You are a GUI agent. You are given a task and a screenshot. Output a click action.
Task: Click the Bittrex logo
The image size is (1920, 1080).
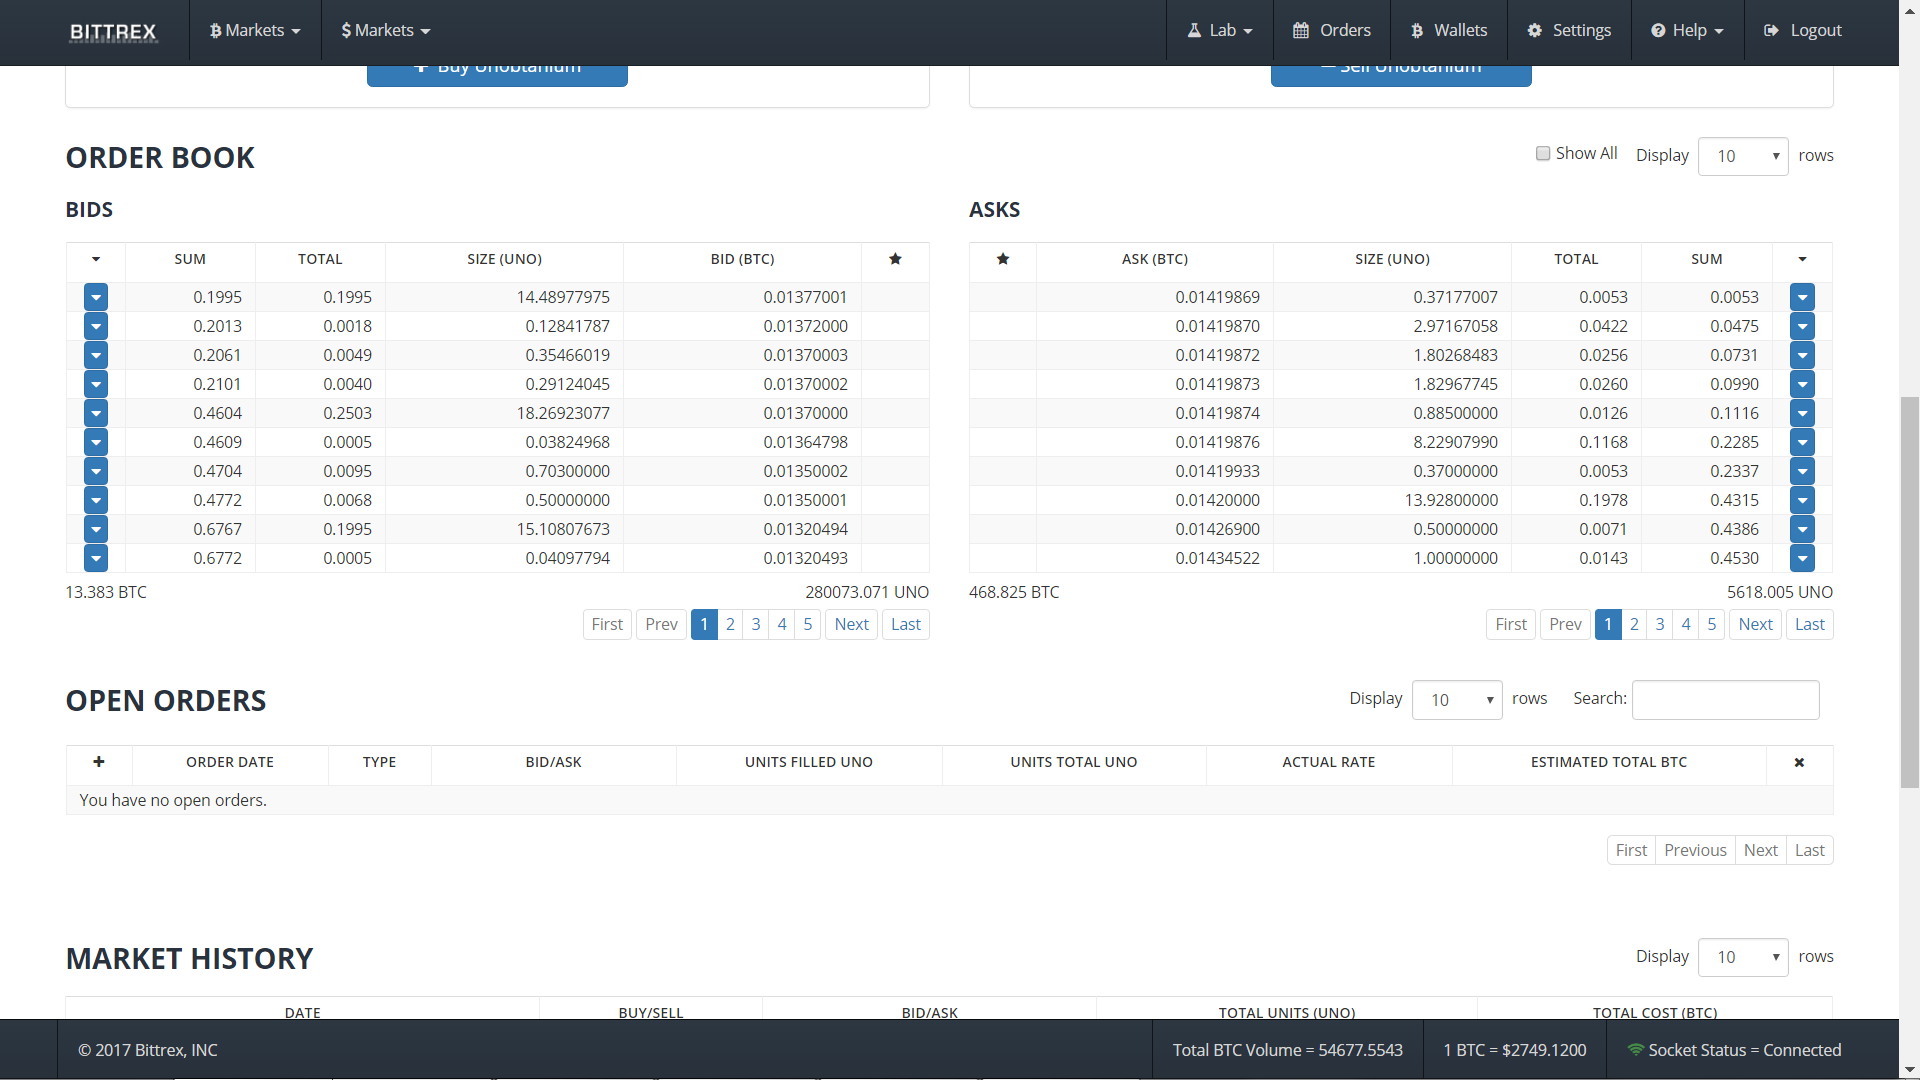pos(113,32)
